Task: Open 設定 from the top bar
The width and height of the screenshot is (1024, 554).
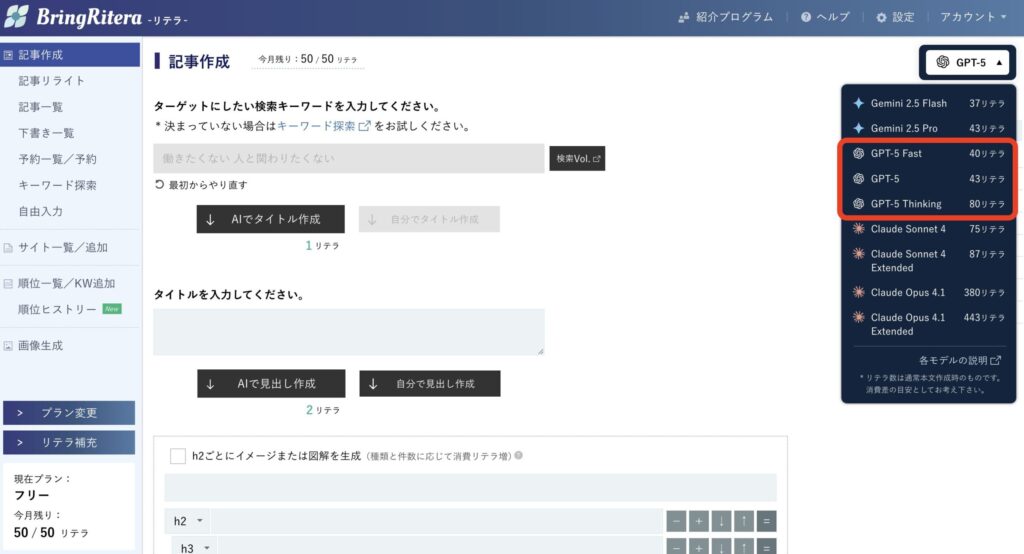Action: [x=895, y=17]
